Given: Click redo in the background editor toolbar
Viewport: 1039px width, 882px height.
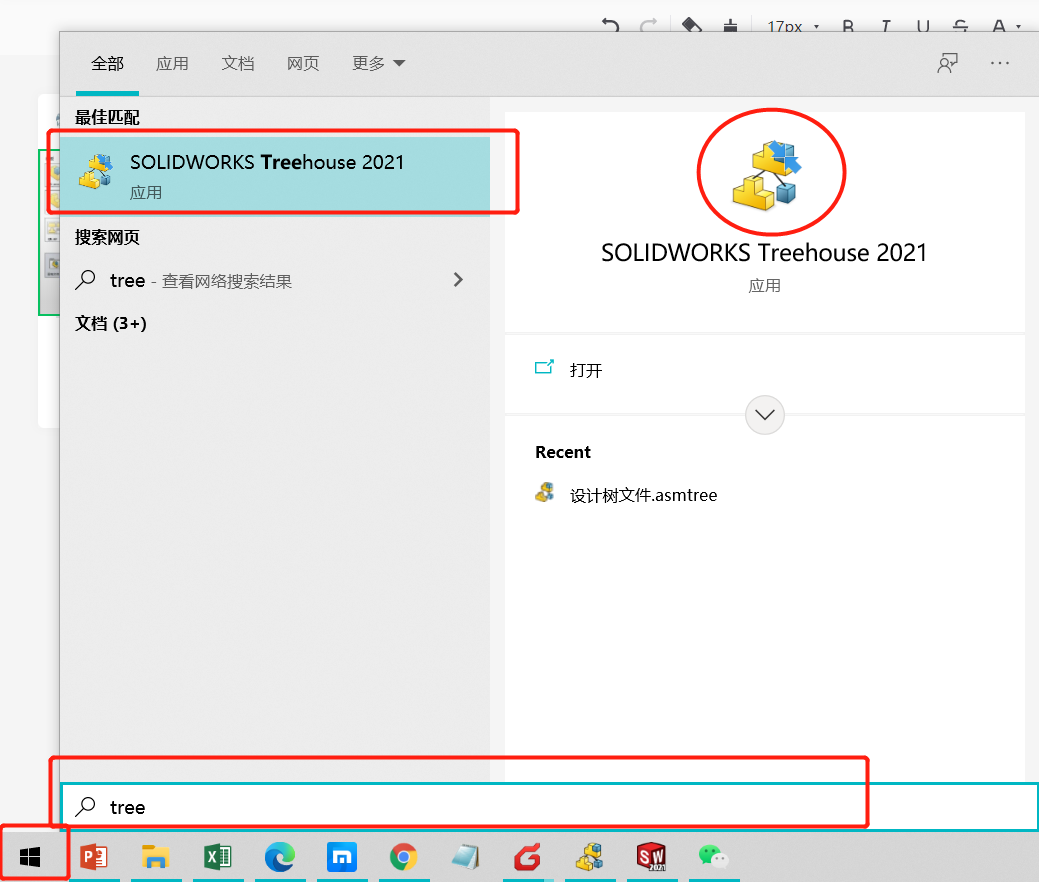Looking at the screenshot, I should point(649,26).
